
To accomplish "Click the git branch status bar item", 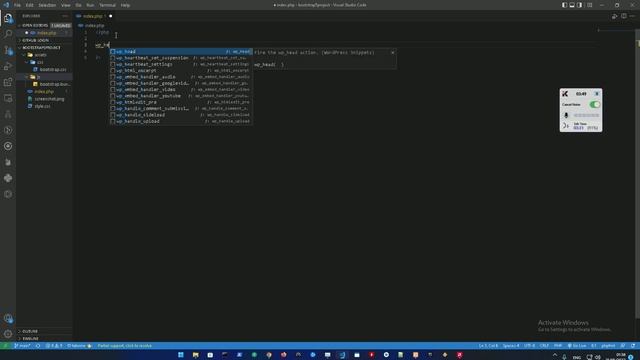I will pyautogui.click(x=22, y=346).
